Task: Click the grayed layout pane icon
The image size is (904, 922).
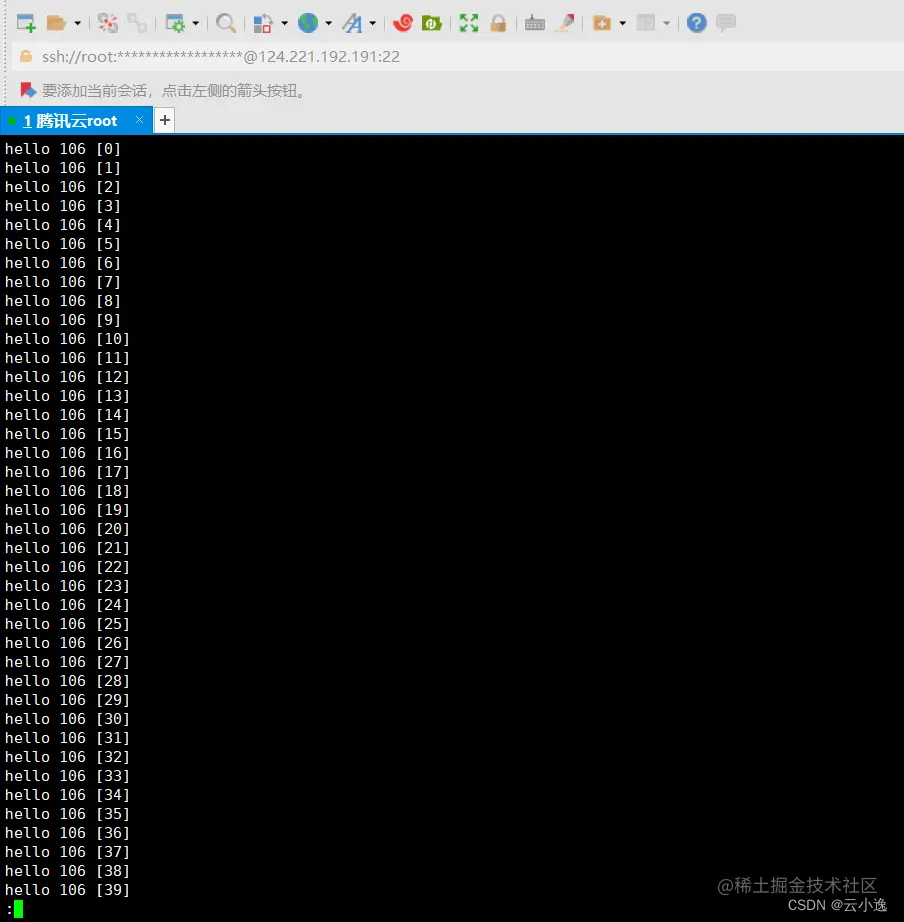Action: [646, 24]
